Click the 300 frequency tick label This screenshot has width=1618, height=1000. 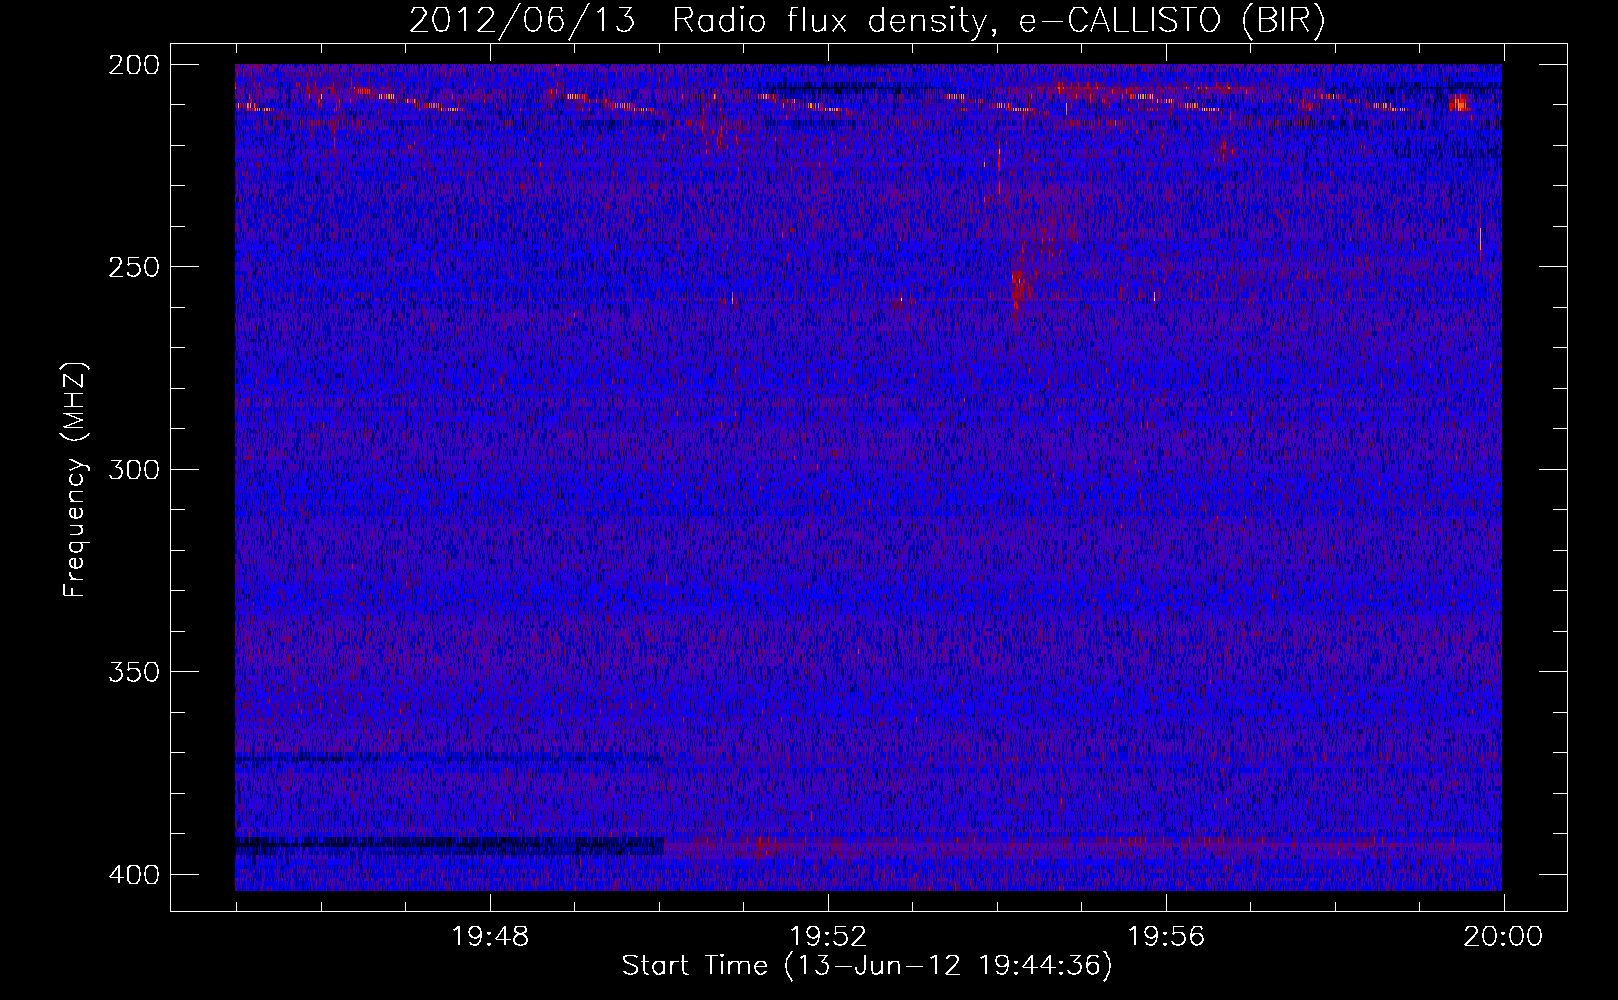[x=134, y=469]
